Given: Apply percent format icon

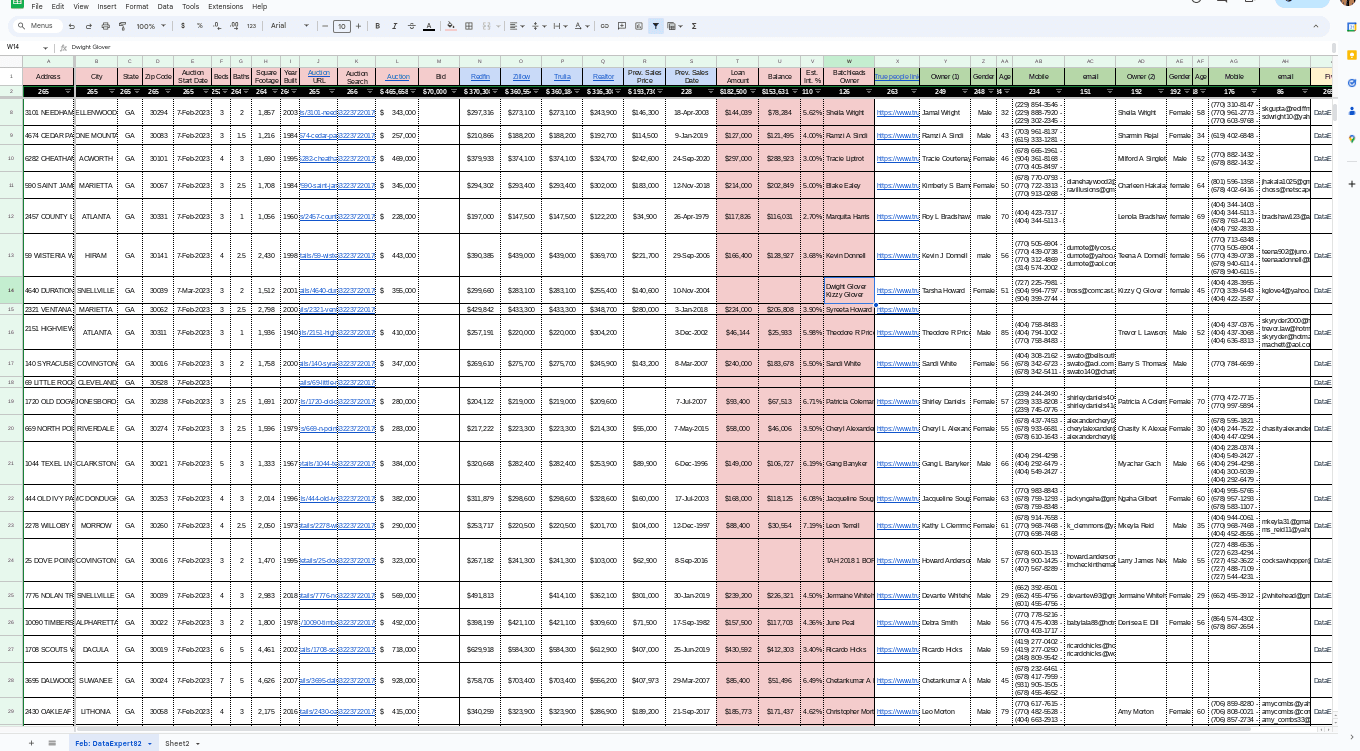Looking at the screenshot, I should 201,26.
